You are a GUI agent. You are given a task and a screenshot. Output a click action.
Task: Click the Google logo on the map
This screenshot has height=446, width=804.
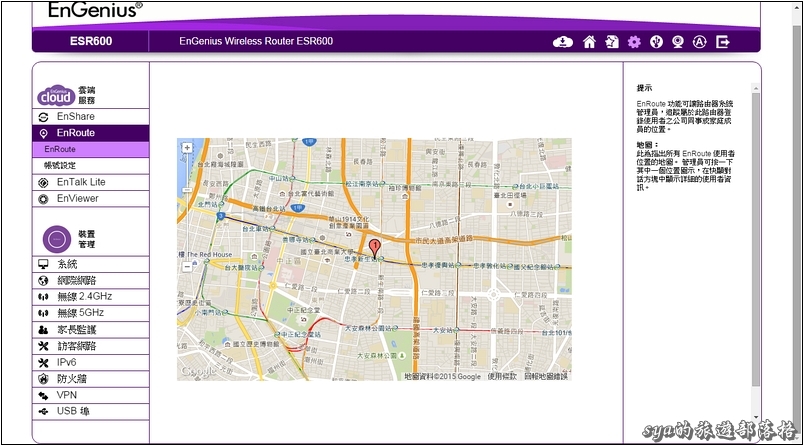[x=198, y=371]
